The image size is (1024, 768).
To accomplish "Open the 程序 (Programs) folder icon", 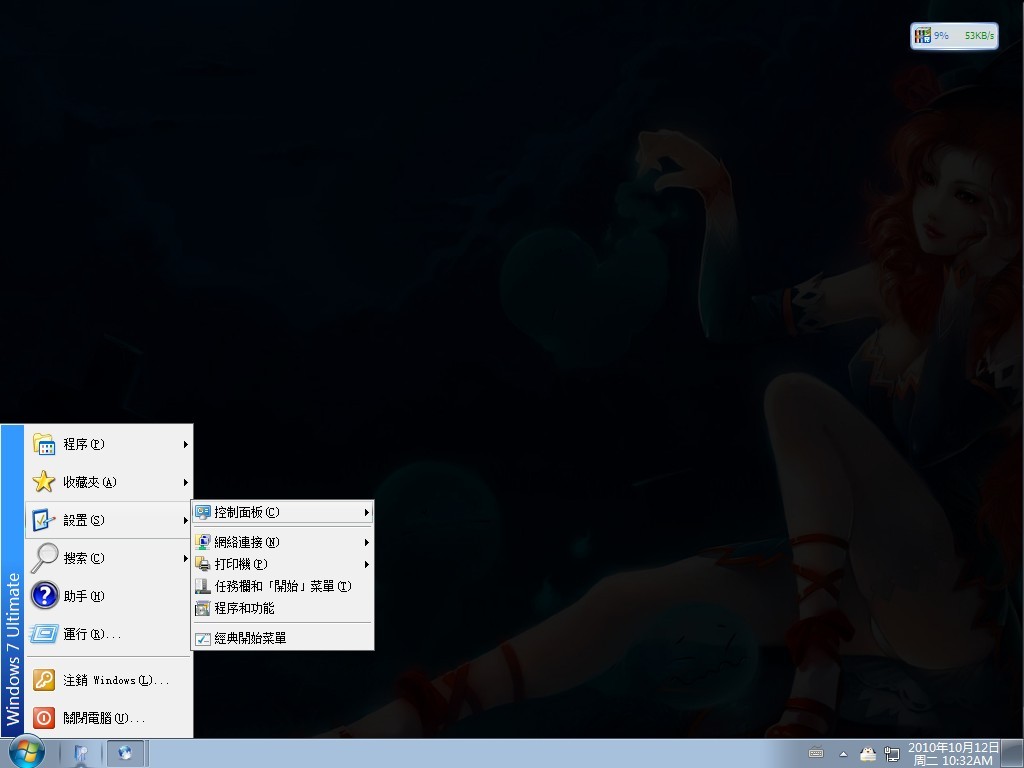I will pos(44,444).
